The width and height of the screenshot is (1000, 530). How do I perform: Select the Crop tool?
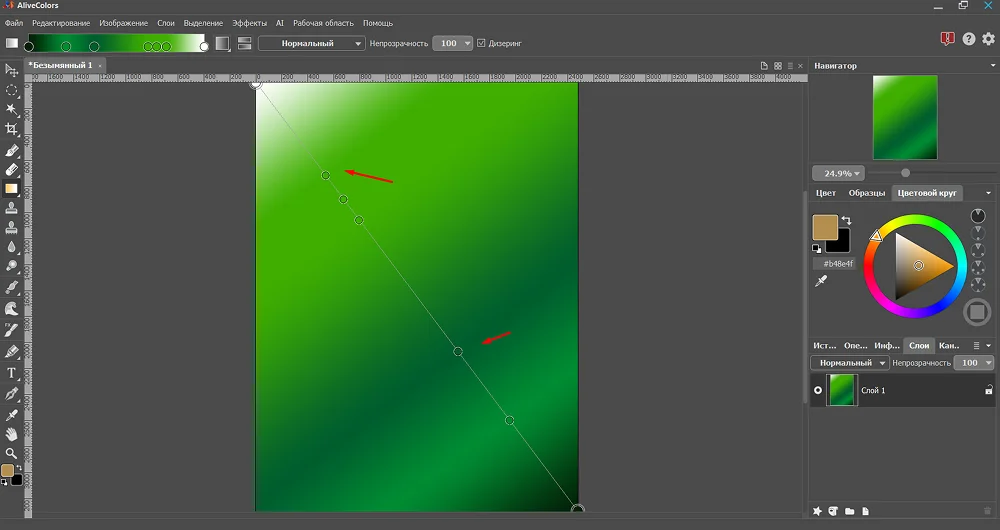click(11, 129)
